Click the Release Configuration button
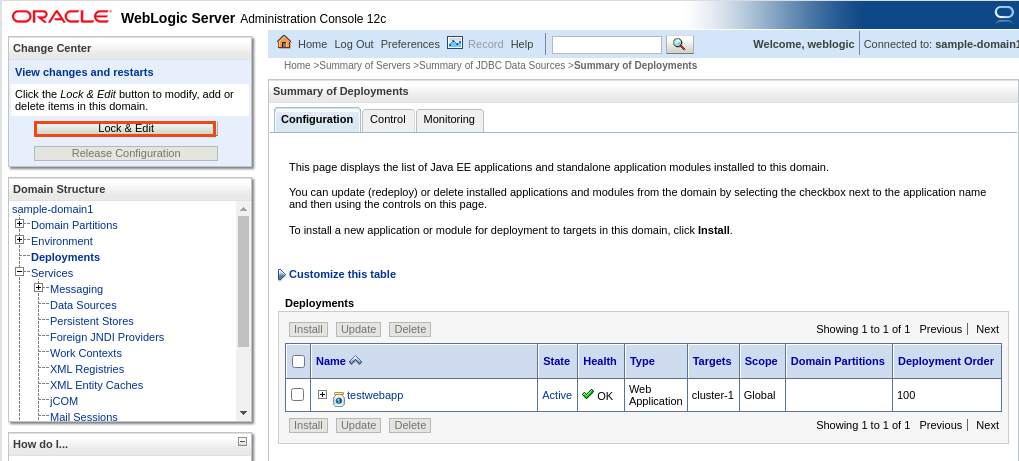This screenshot has height=461, width=1019. click(126, 153)
